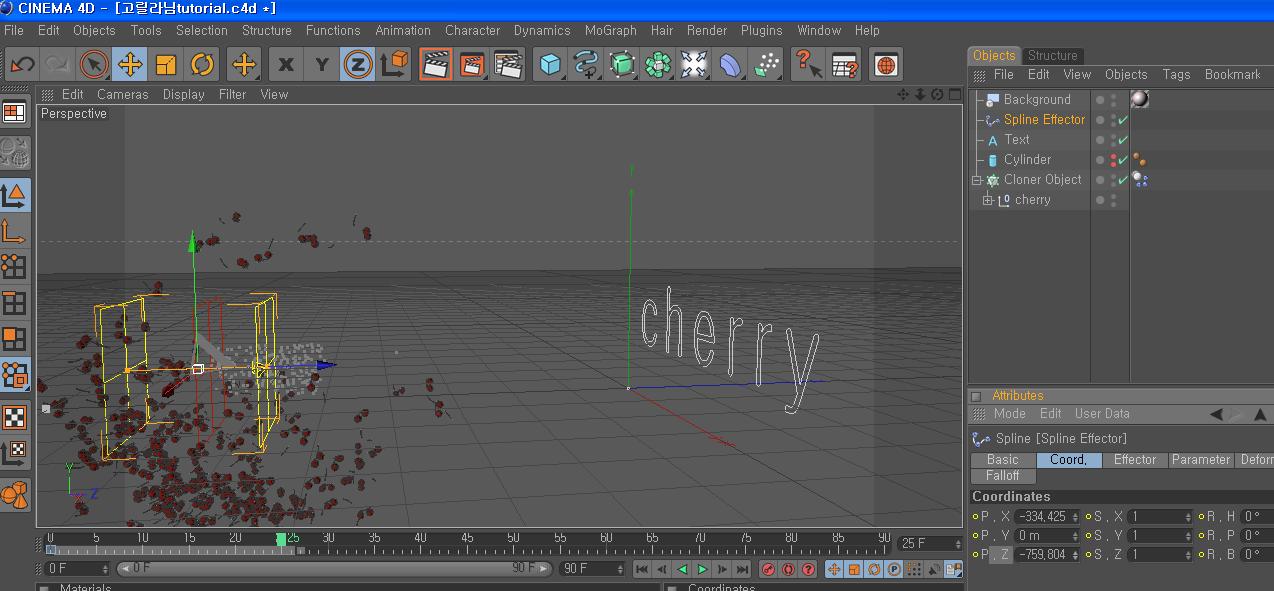Toggle the Text object enable checkmark

pos(1123,140)
